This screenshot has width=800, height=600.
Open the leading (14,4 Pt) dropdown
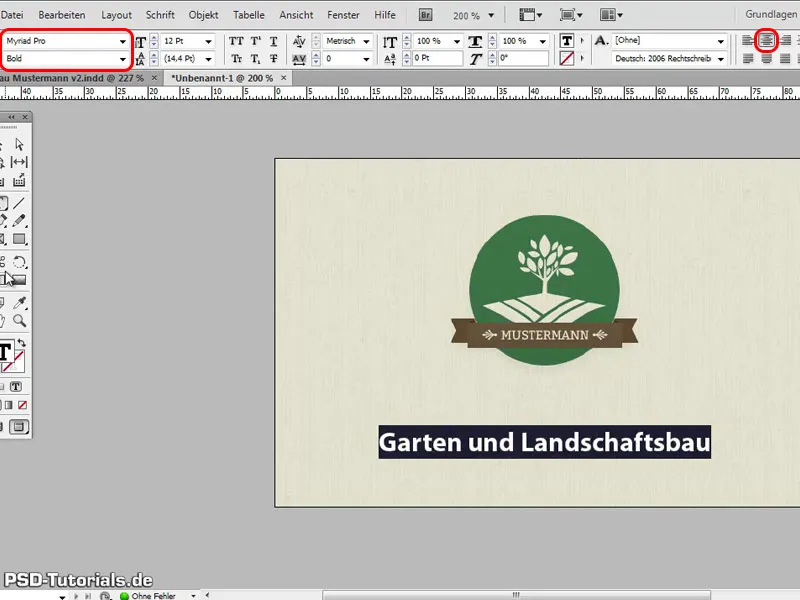pyautogui.click(x=208, y=59)
